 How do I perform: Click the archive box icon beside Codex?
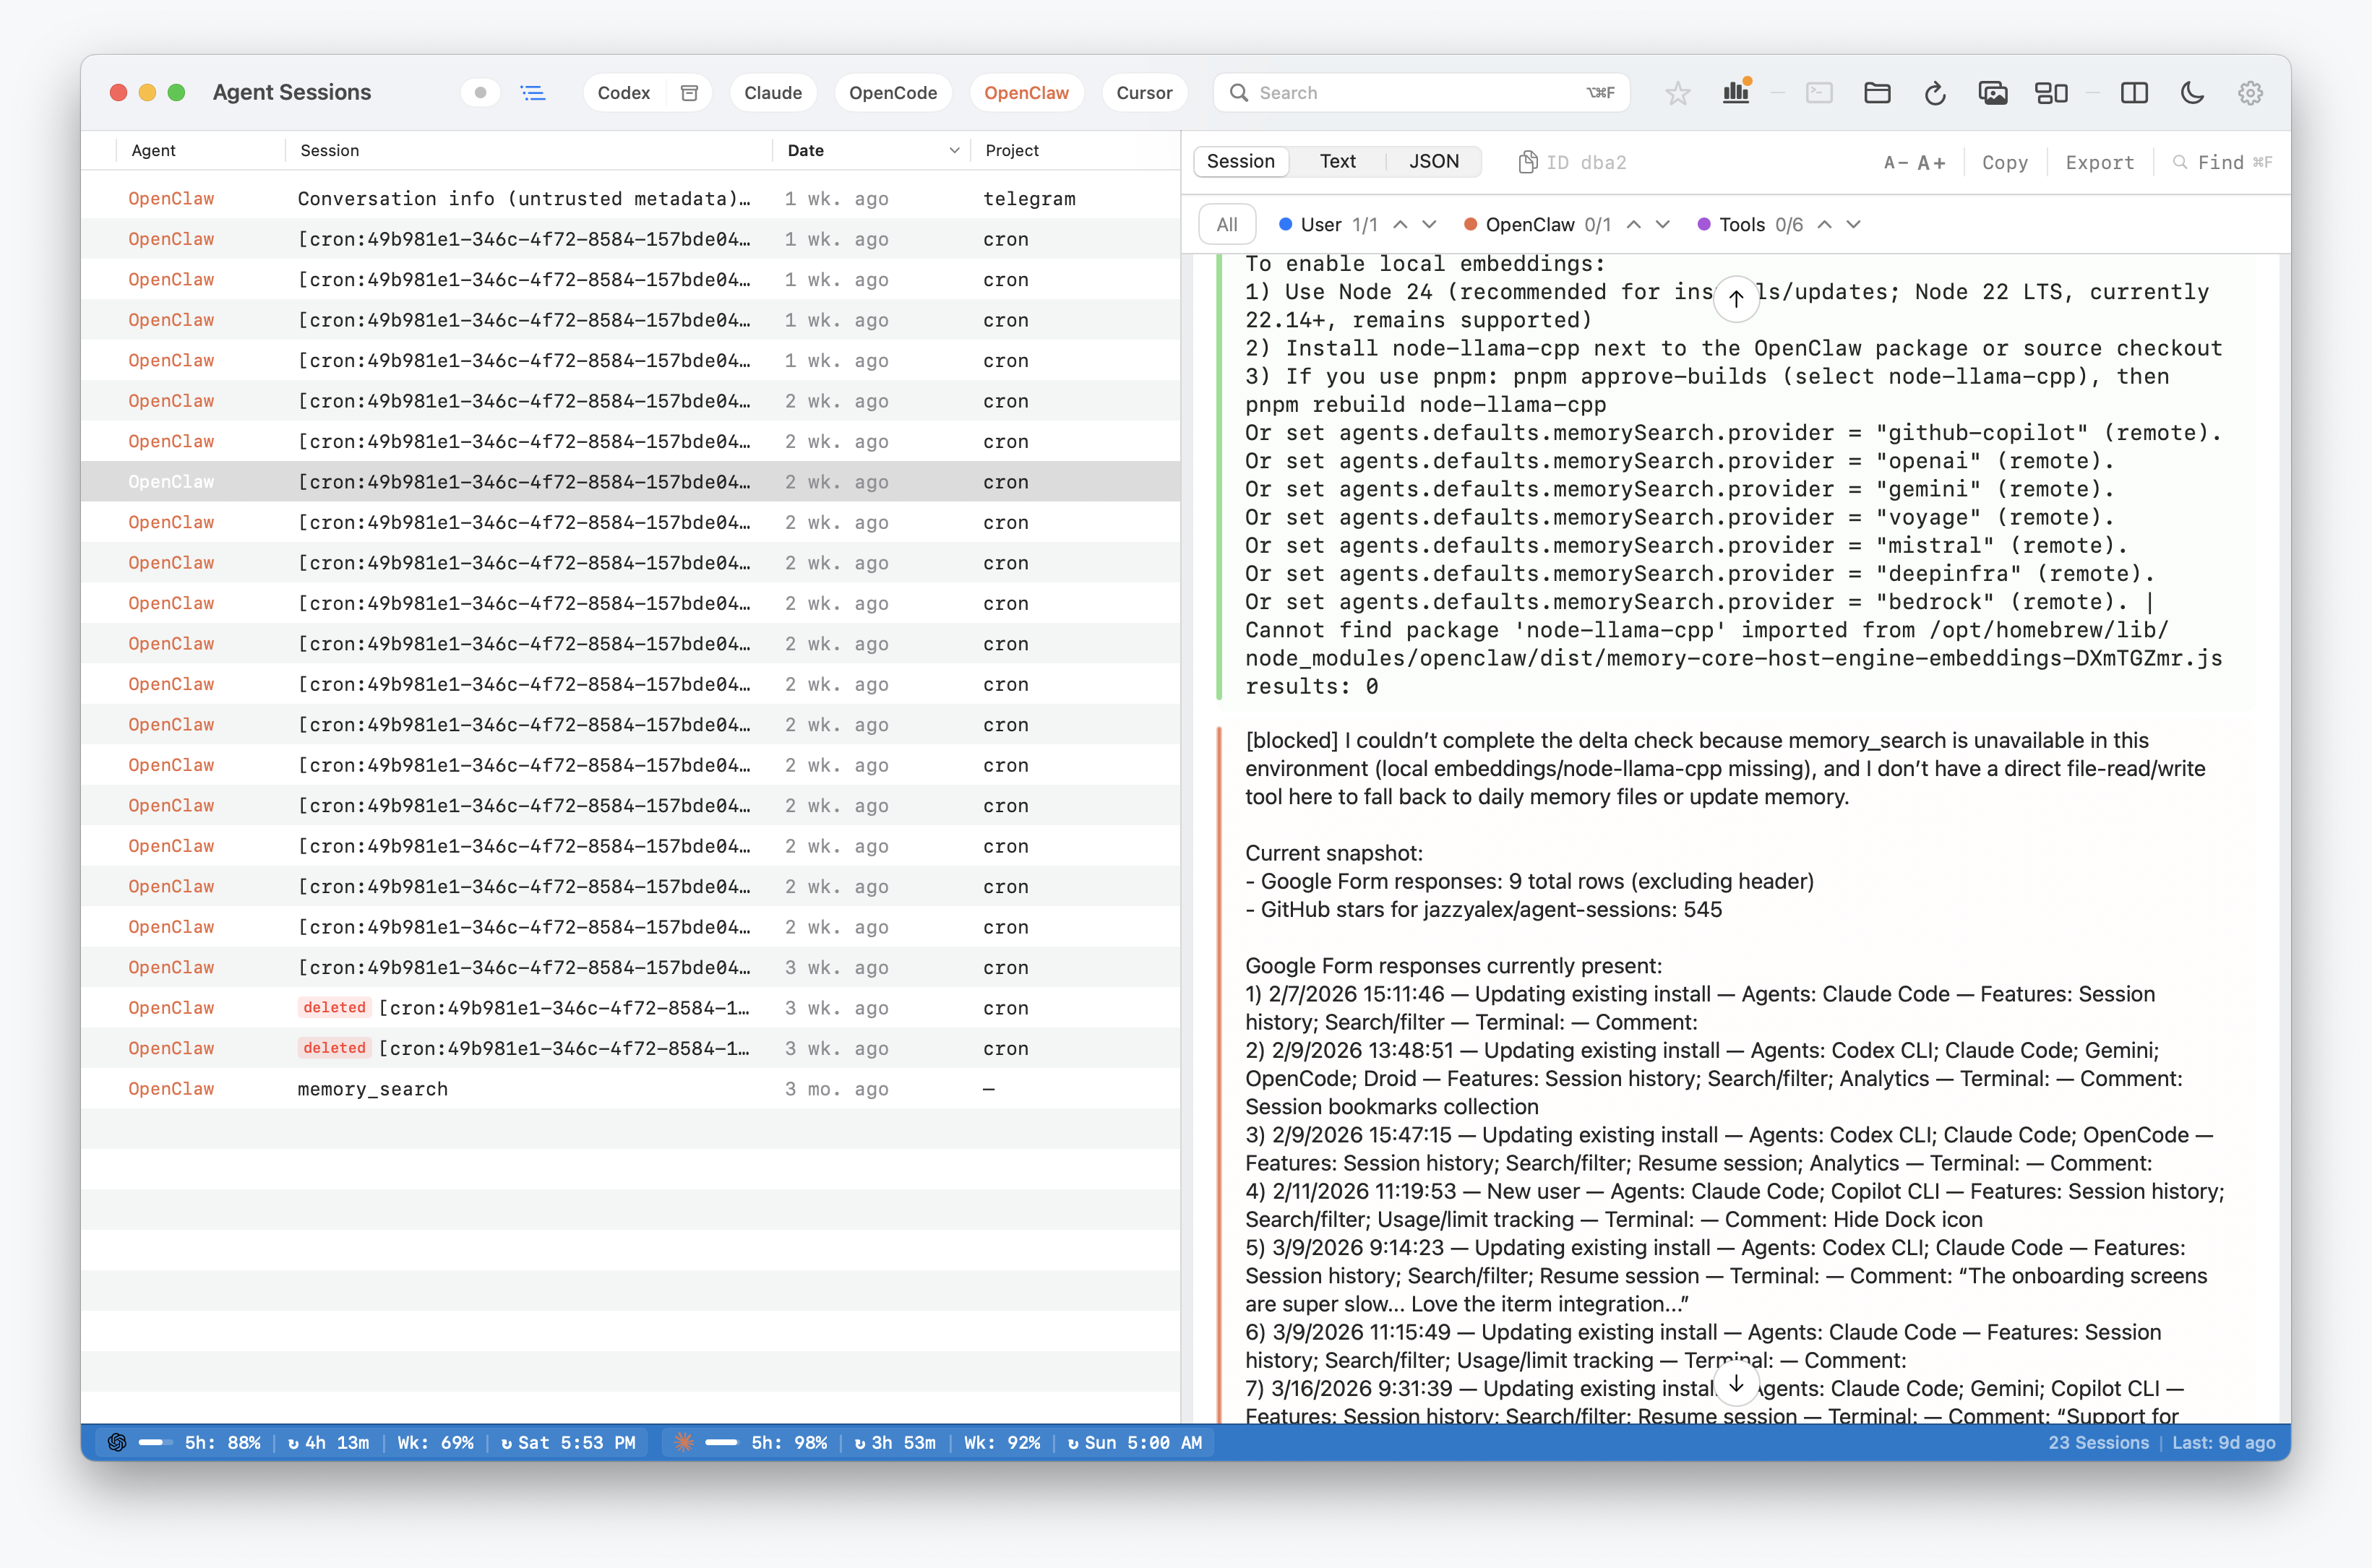pos(689,93)
